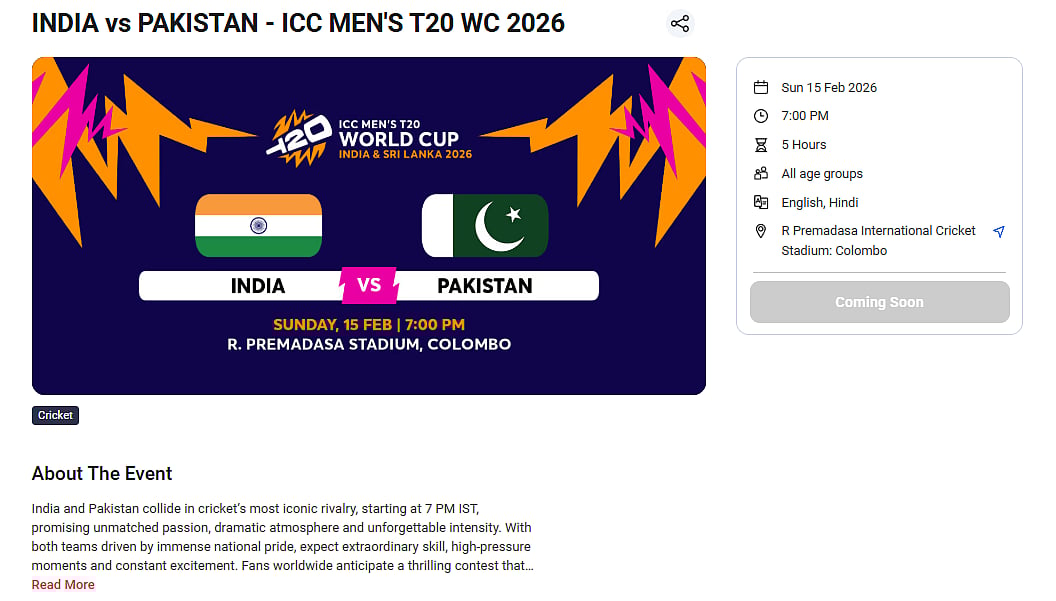This screenshot has width=1056, height=601.
Task: Click the location pin icon
Action: click(x=761, y=231)
